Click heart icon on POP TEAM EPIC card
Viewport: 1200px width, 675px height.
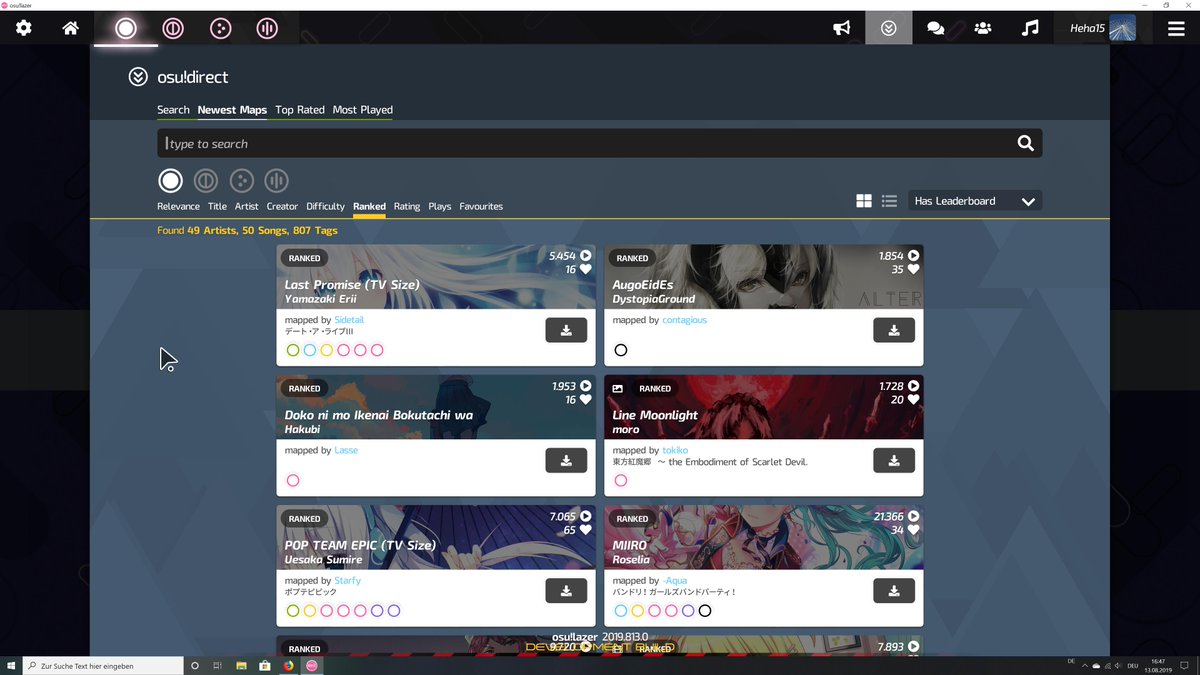pos(586,530)
